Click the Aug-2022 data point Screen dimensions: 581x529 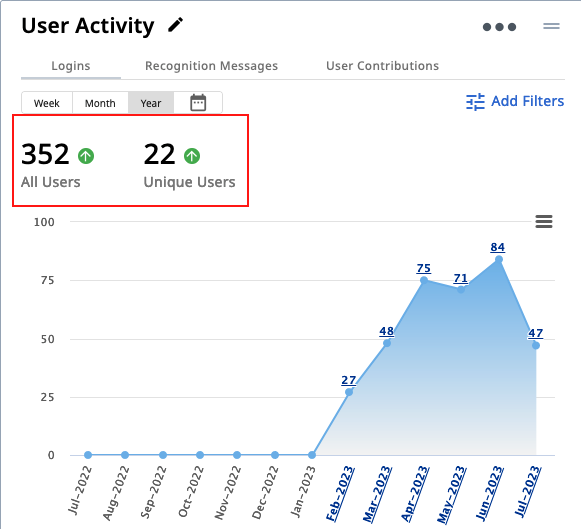[125, 455]
